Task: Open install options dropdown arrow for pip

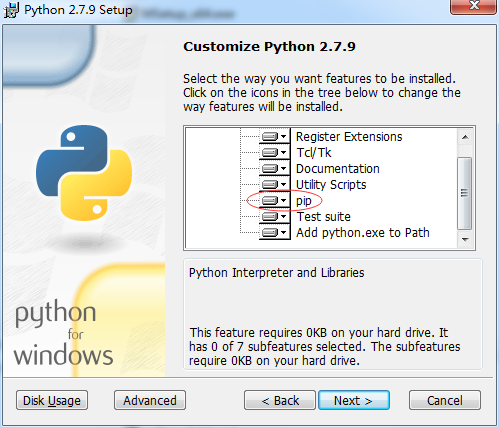Action: tap(284, 201)
